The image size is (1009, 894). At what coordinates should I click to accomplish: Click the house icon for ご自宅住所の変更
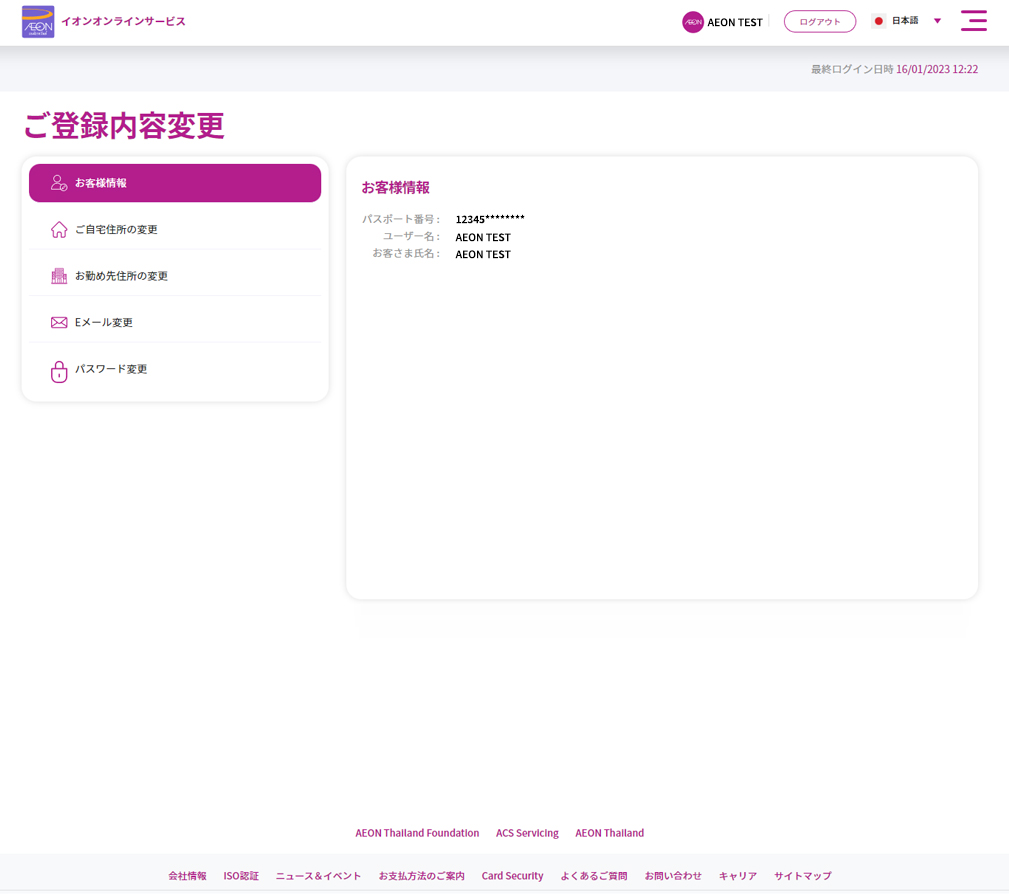[59, 229]
